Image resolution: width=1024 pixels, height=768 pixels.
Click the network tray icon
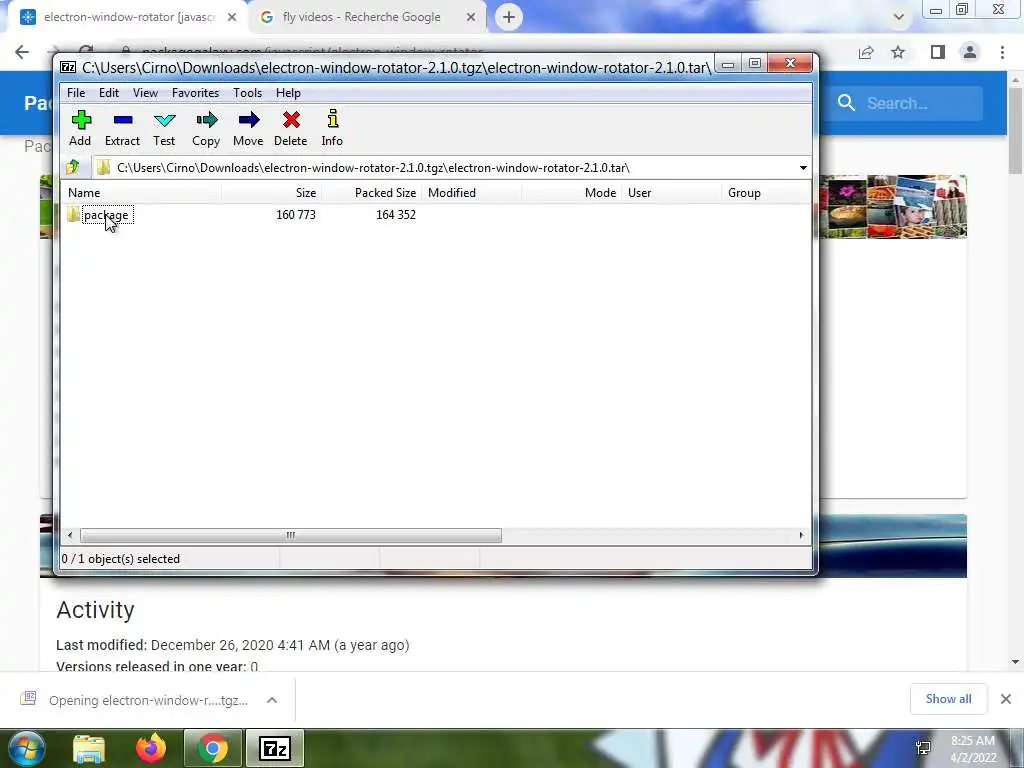click(x=923, y=748)
